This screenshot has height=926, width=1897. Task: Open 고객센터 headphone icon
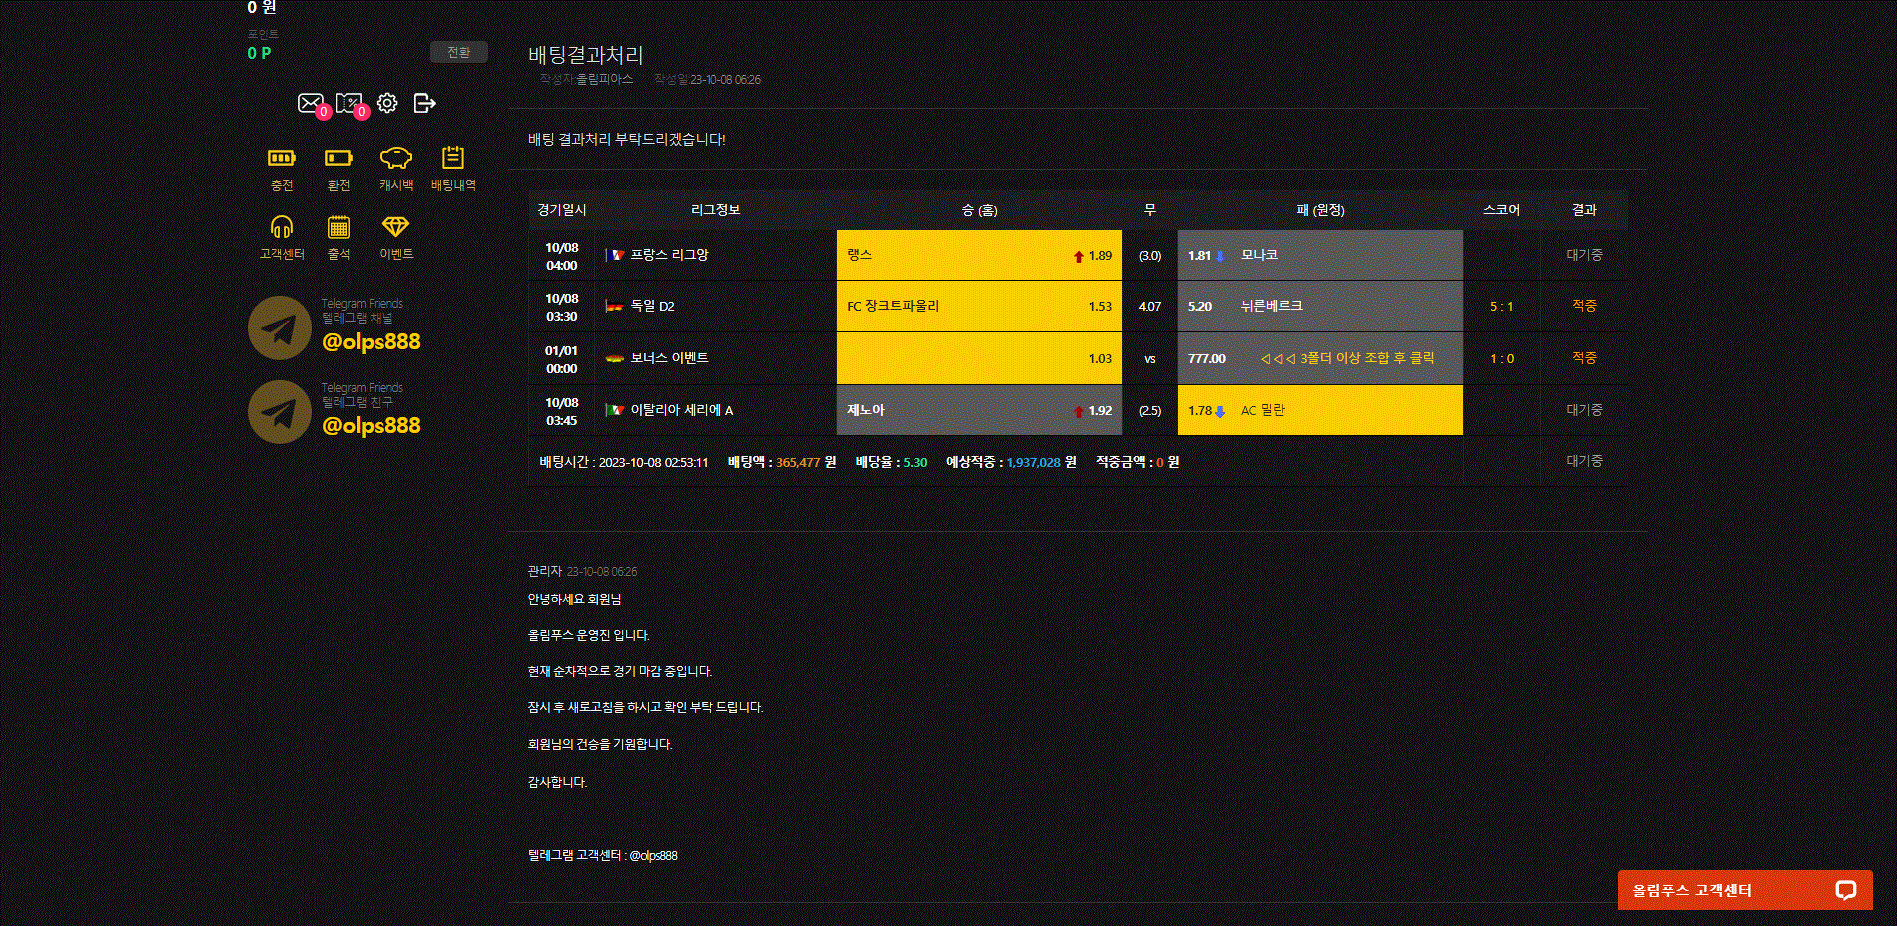(x=282, y=228)
